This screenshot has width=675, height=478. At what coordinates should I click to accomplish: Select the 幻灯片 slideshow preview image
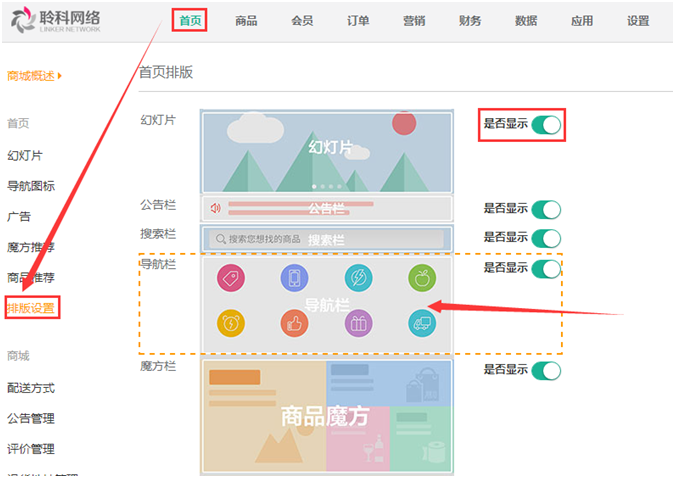(326, 151)
